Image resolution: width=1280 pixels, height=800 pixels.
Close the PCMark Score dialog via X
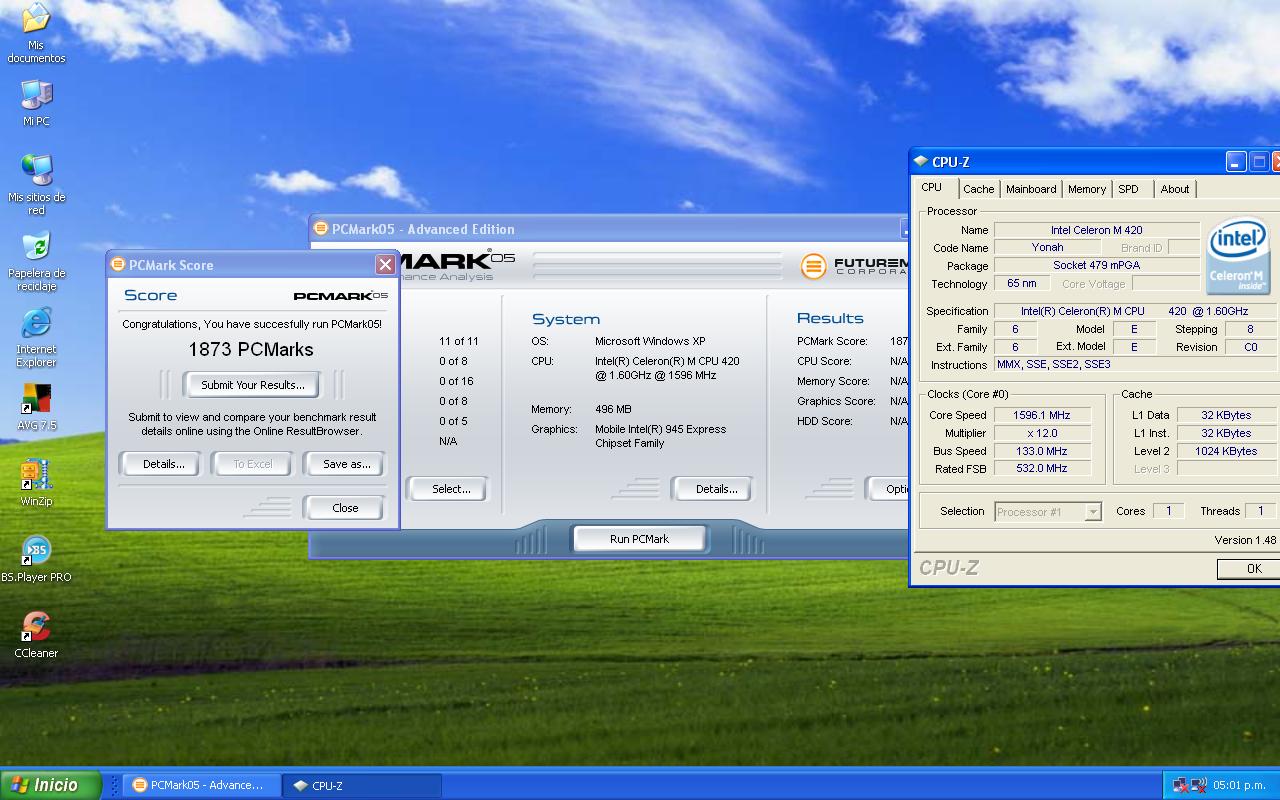385,264
